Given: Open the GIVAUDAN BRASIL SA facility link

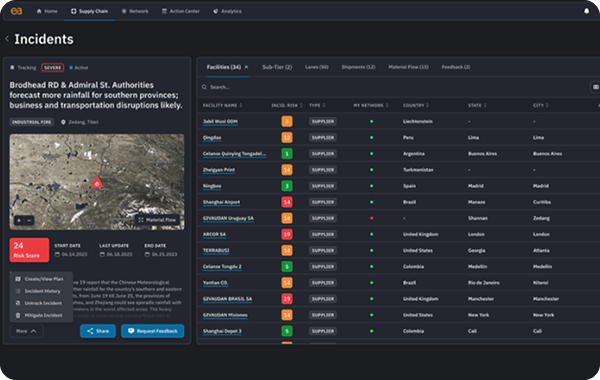Looking at the screenshot, I should [227, 299].
